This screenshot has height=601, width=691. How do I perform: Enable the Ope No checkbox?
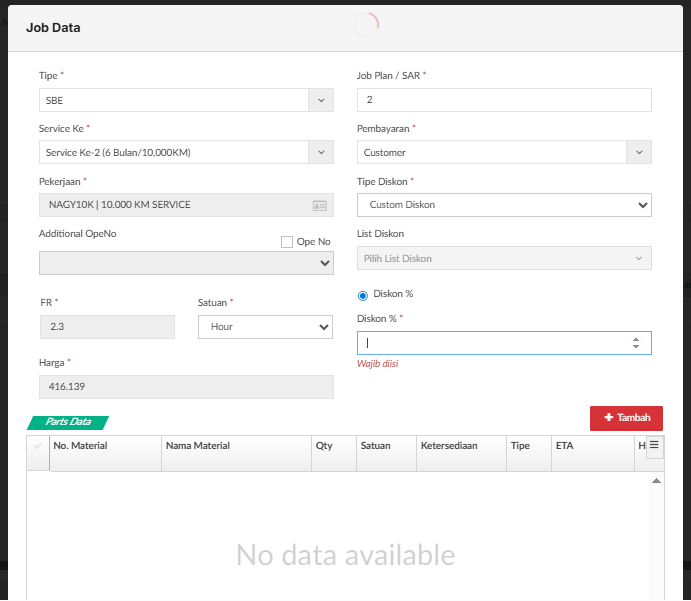(287, 242)
